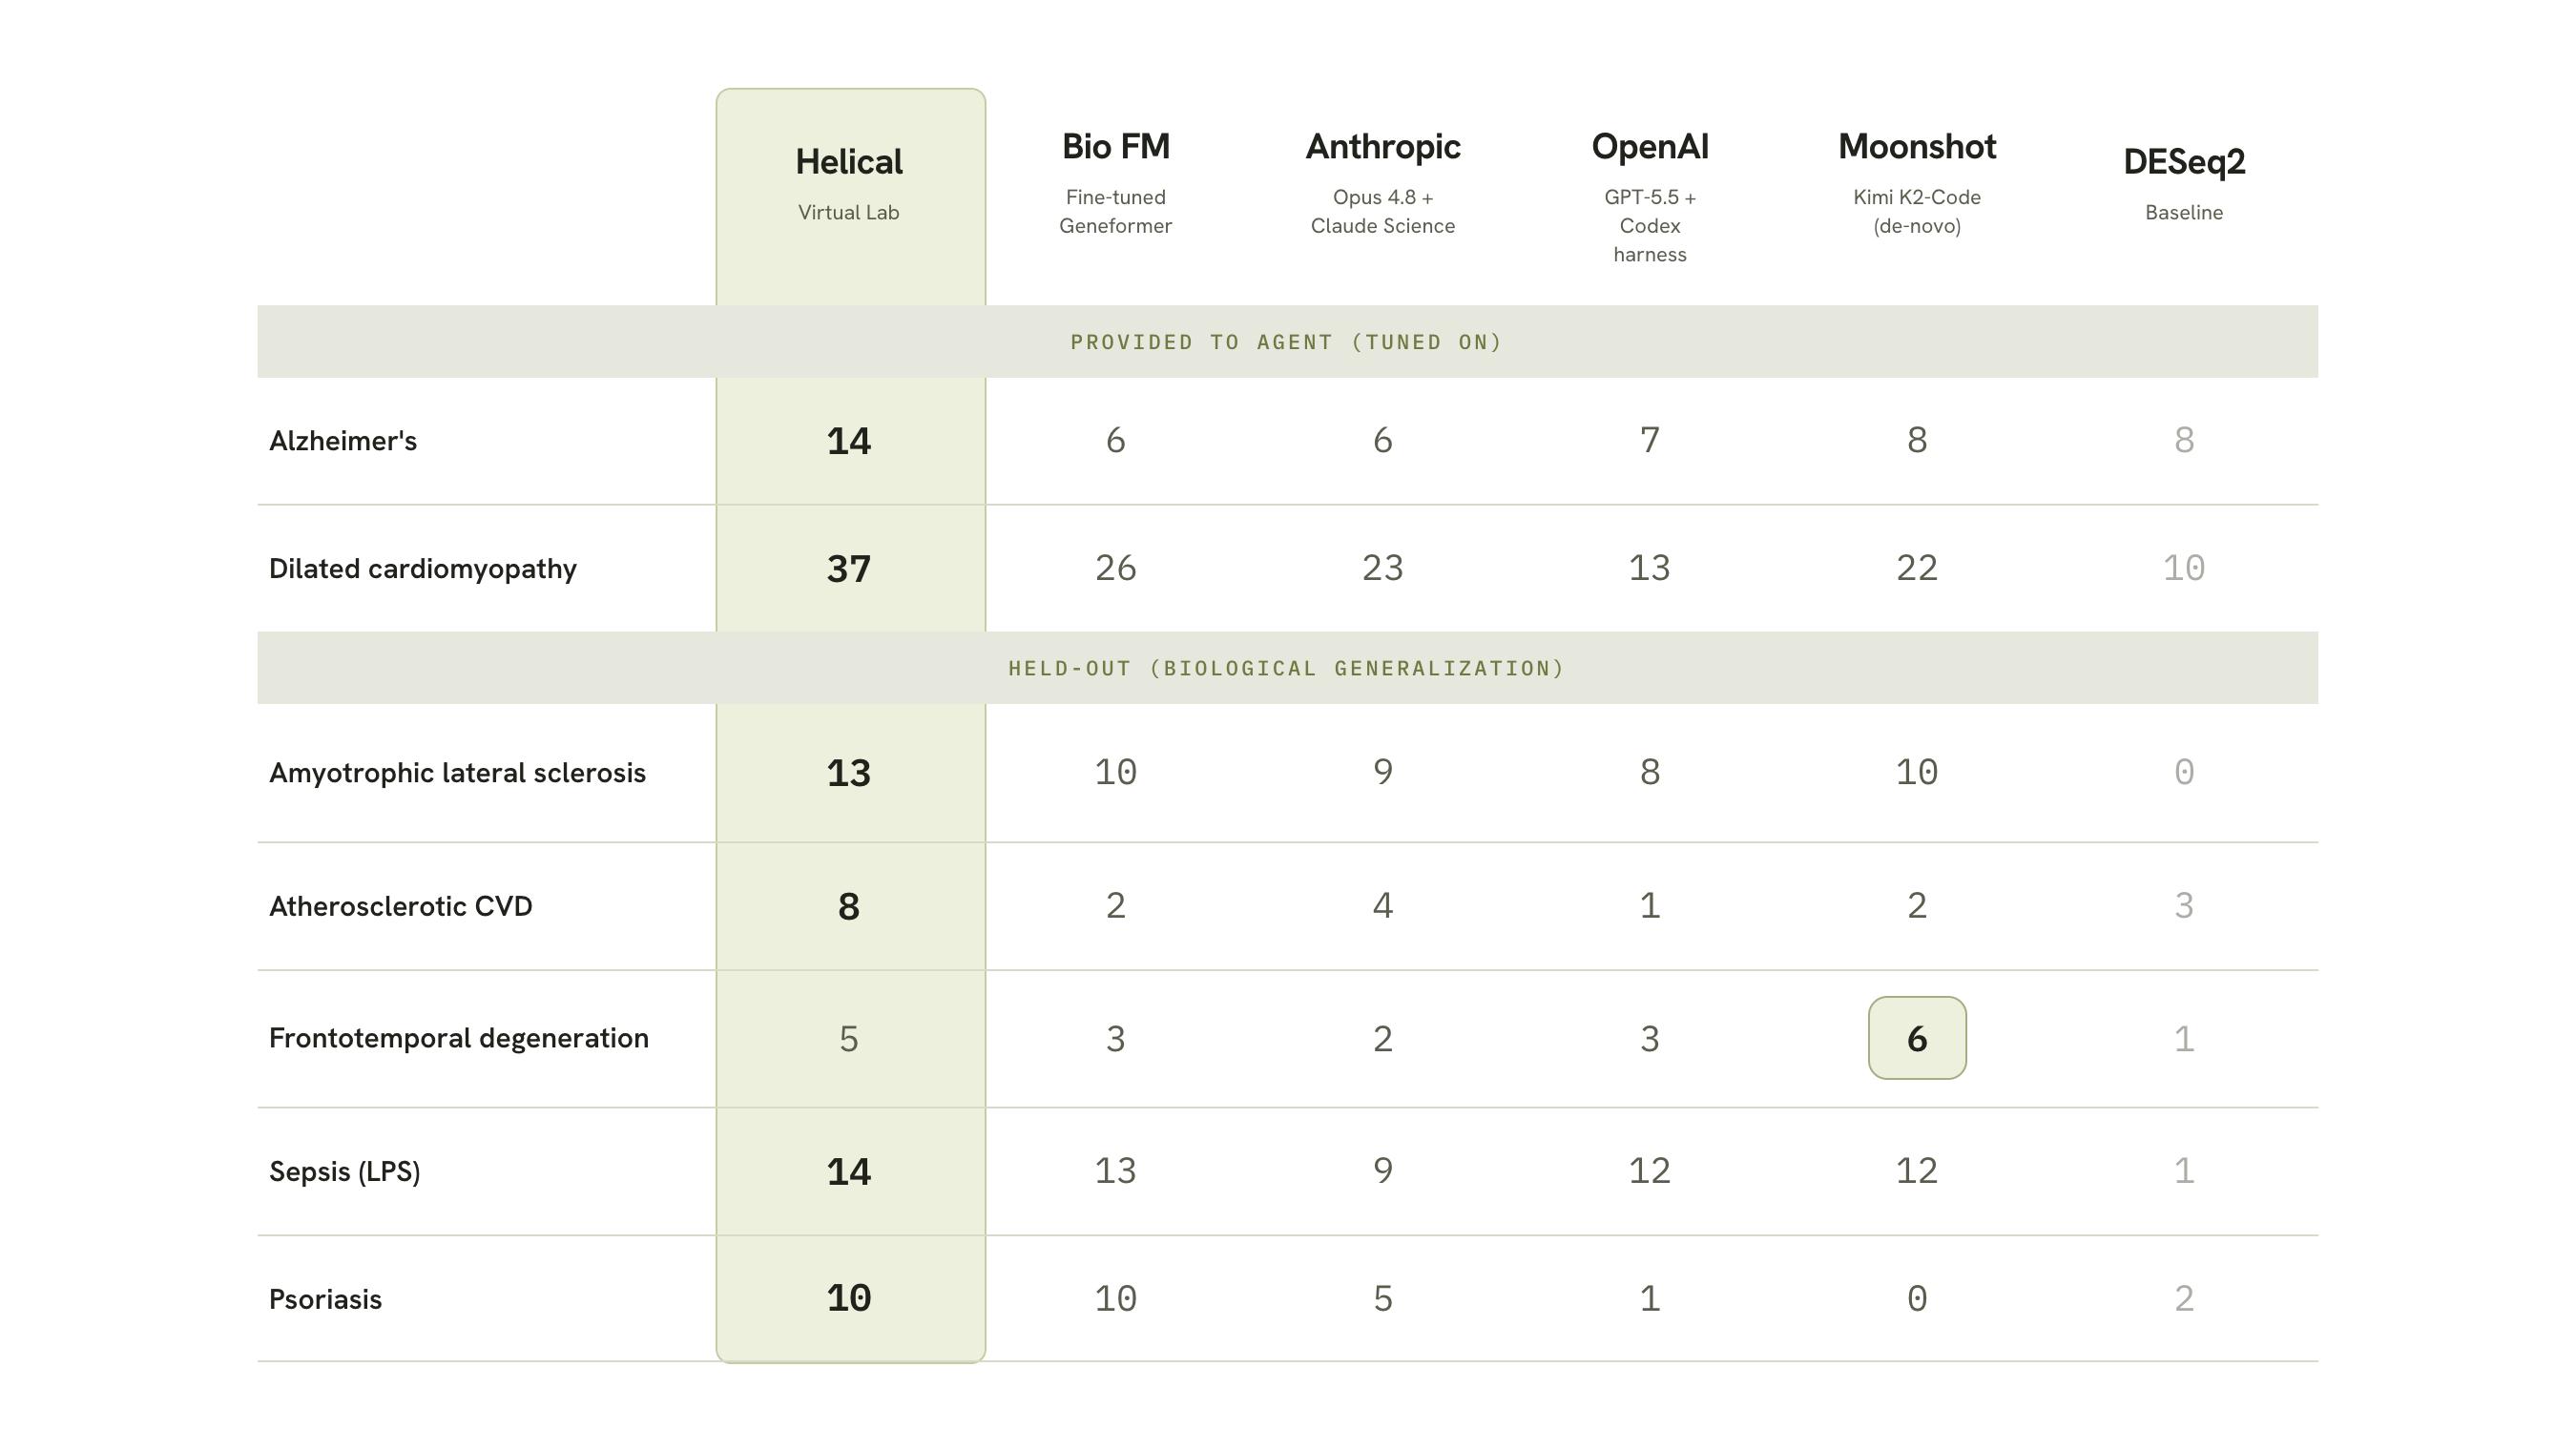2576x1450 pixels.
Task: Select the 'Kimi K2-Code (de-novo)' subtitle
Action: [1917, 212]
